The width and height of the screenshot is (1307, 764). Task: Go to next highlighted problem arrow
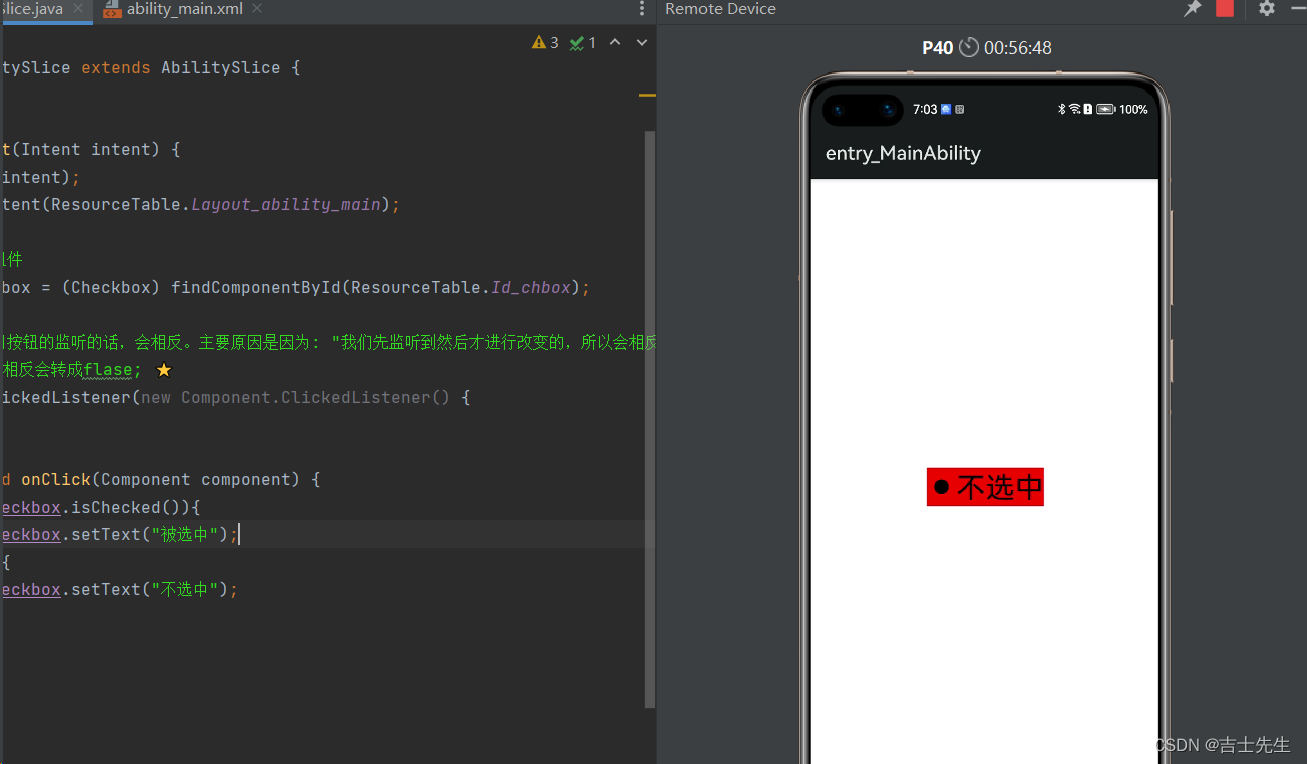(642, 42)
